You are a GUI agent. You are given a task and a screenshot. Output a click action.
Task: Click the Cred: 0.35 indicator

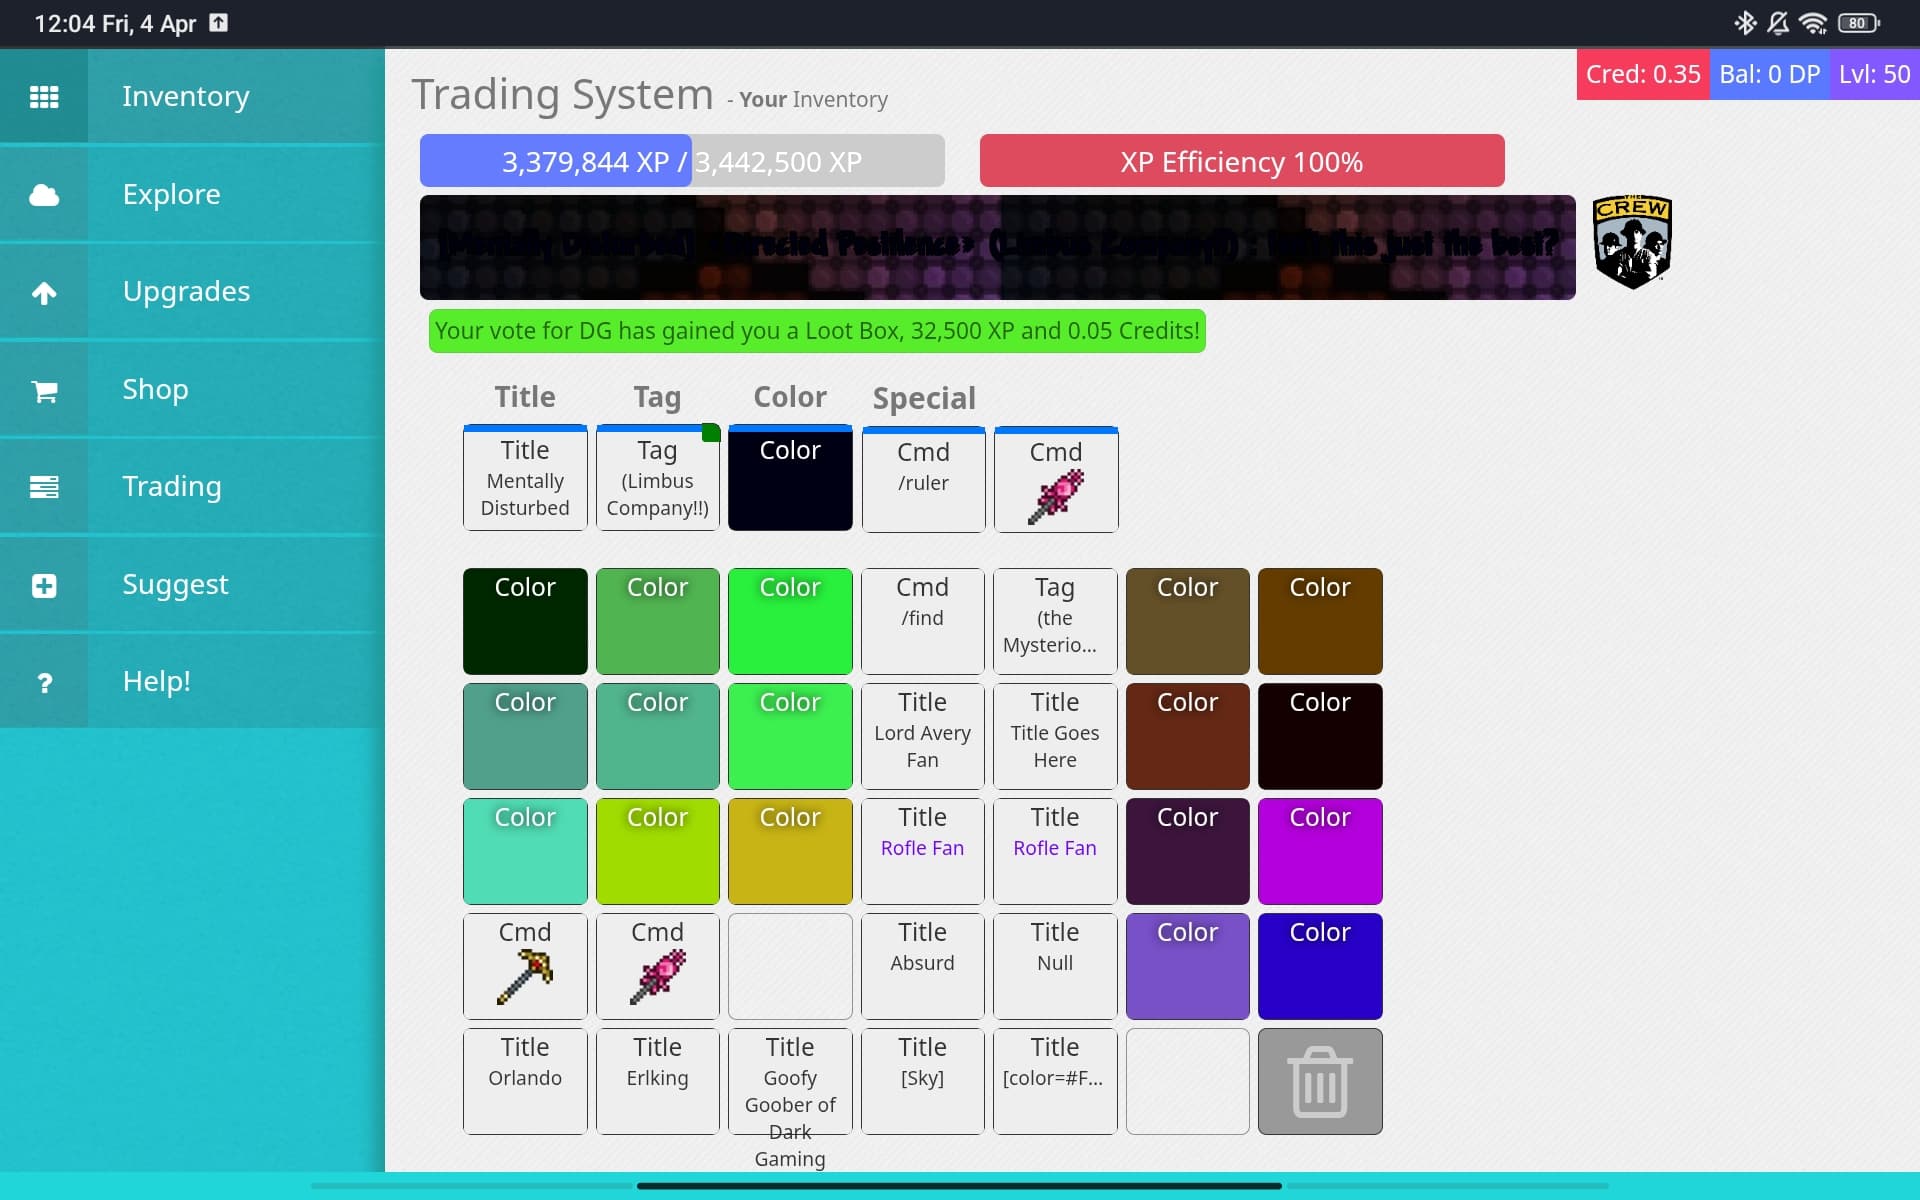[x=1642, y=74]
